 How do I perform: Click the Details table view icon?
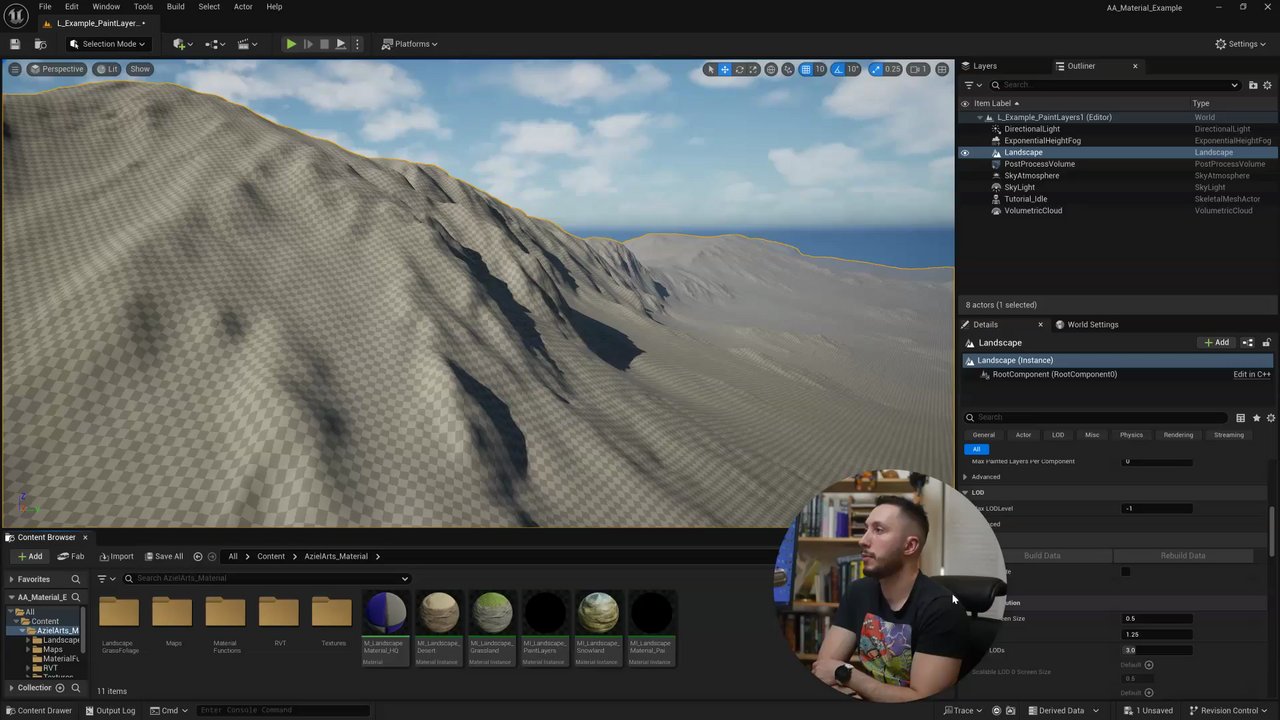(1240, 418)
